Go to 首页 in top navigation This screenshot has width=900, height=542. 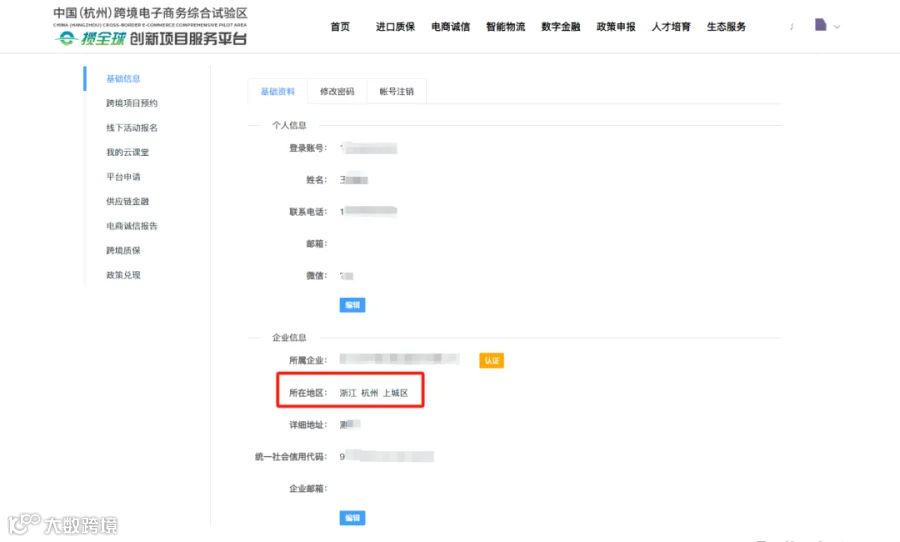[340, 26]
